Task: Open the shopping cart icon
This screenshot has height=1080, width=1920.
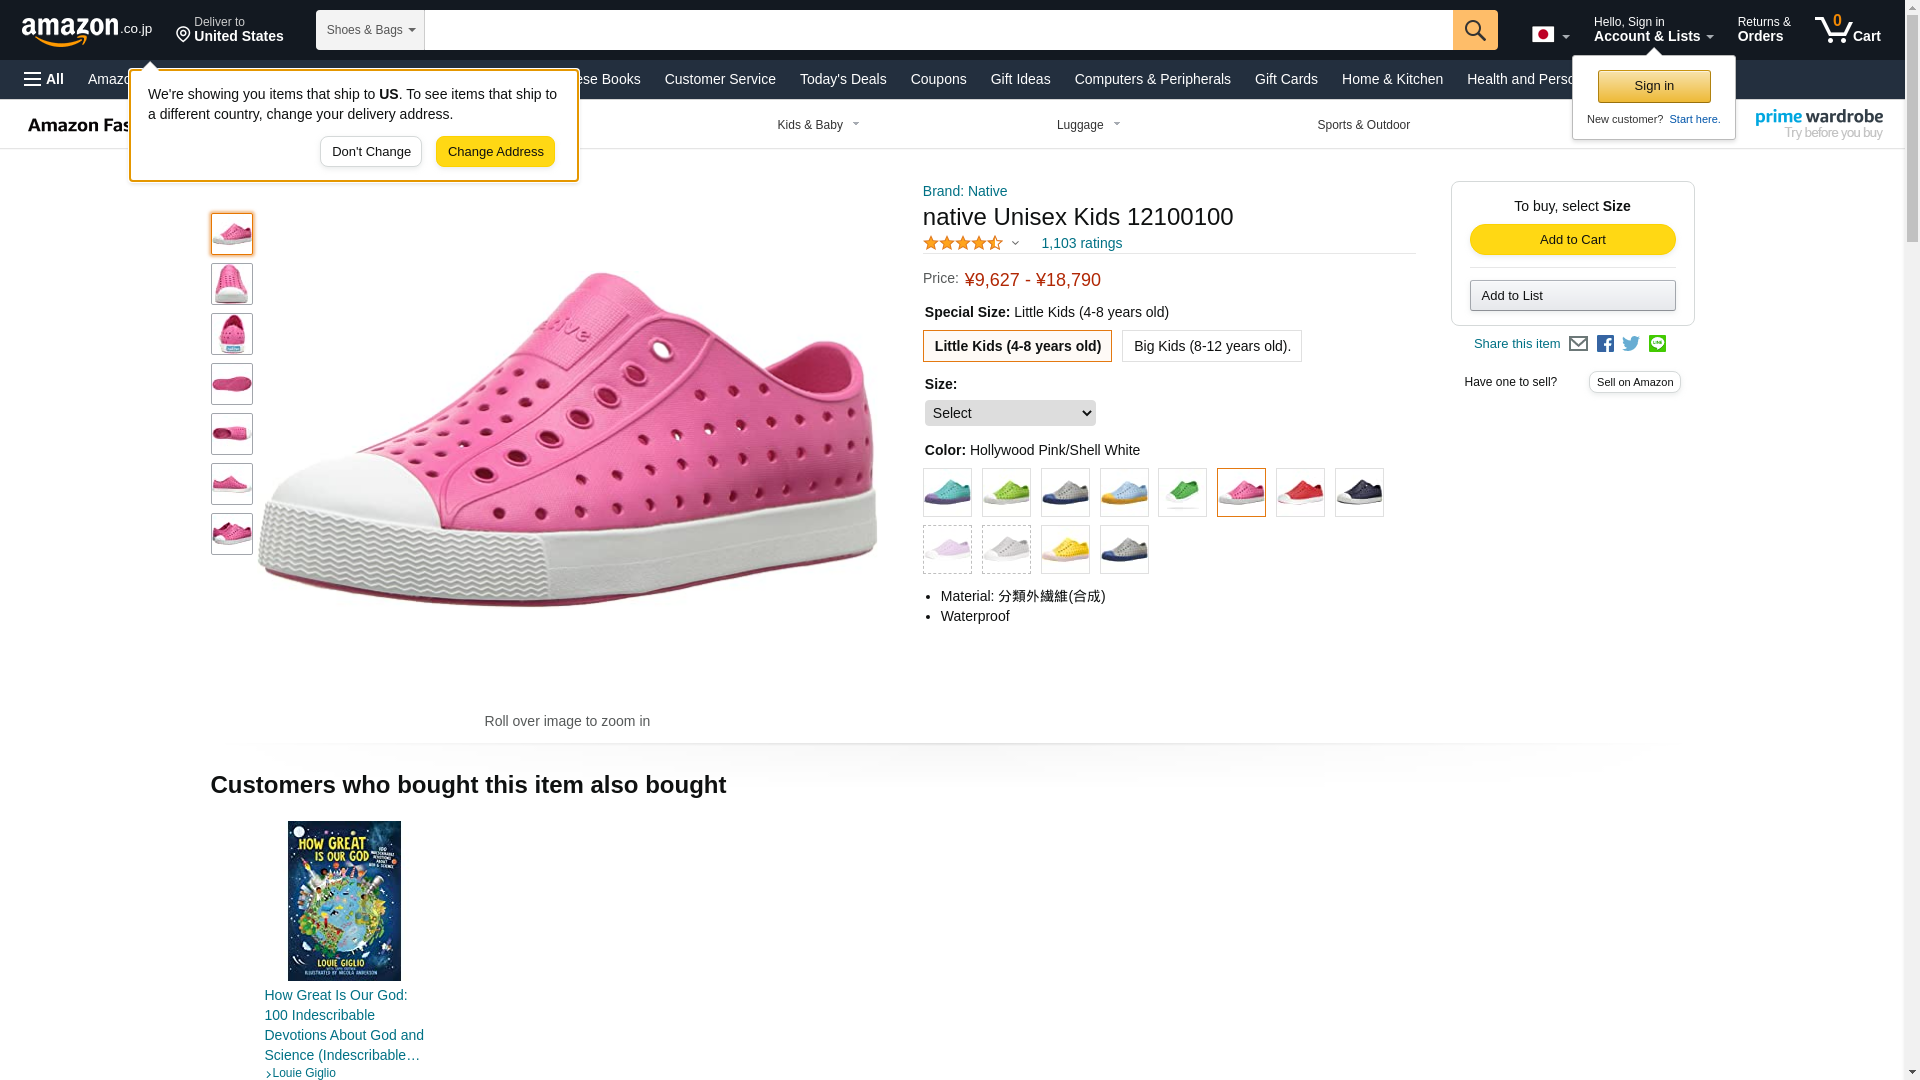Action: click(x=1847, y=30)
